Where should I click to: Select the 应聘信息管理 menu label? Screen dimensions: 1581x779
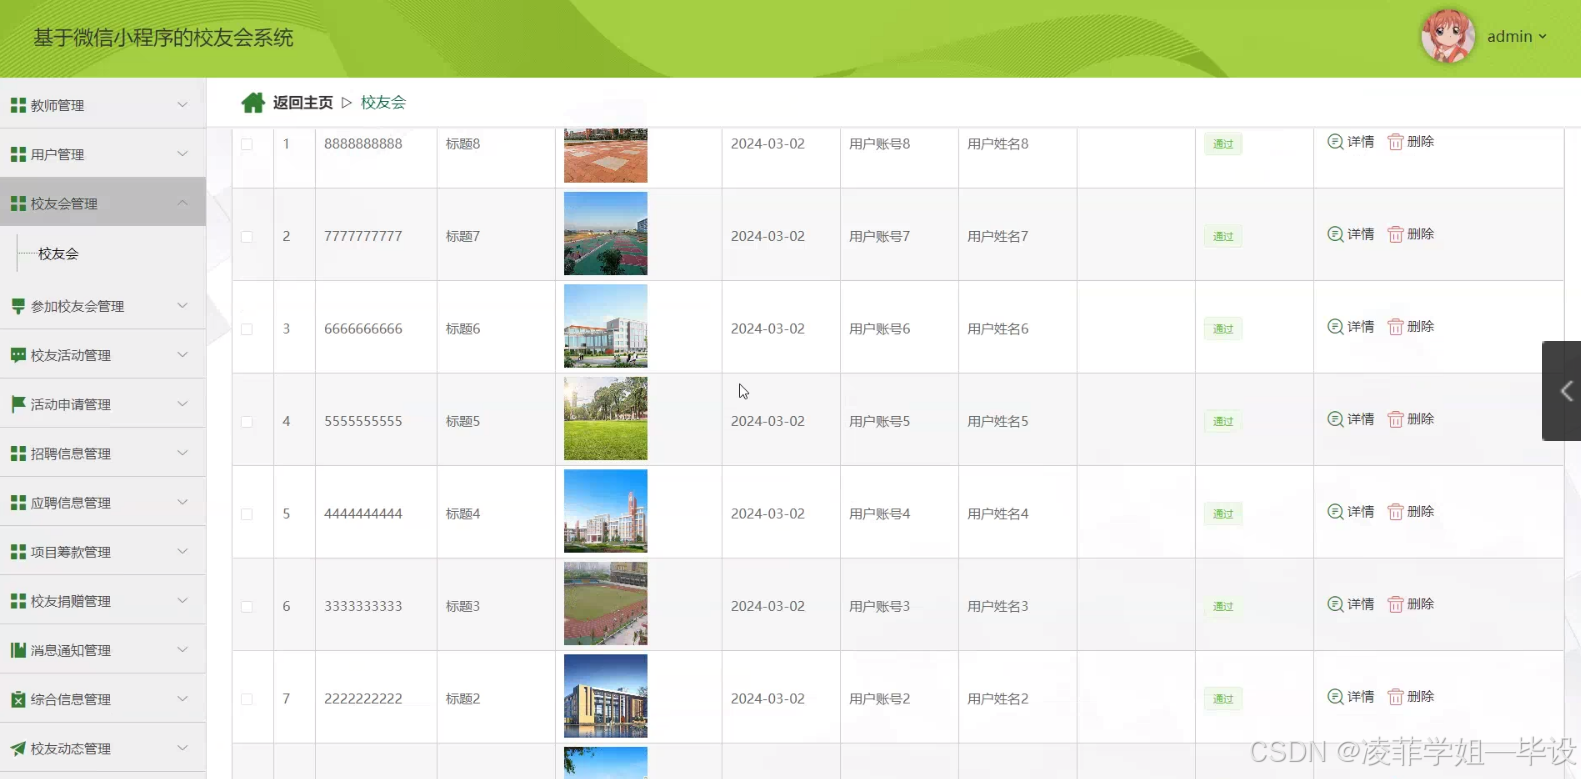point(70,503)
